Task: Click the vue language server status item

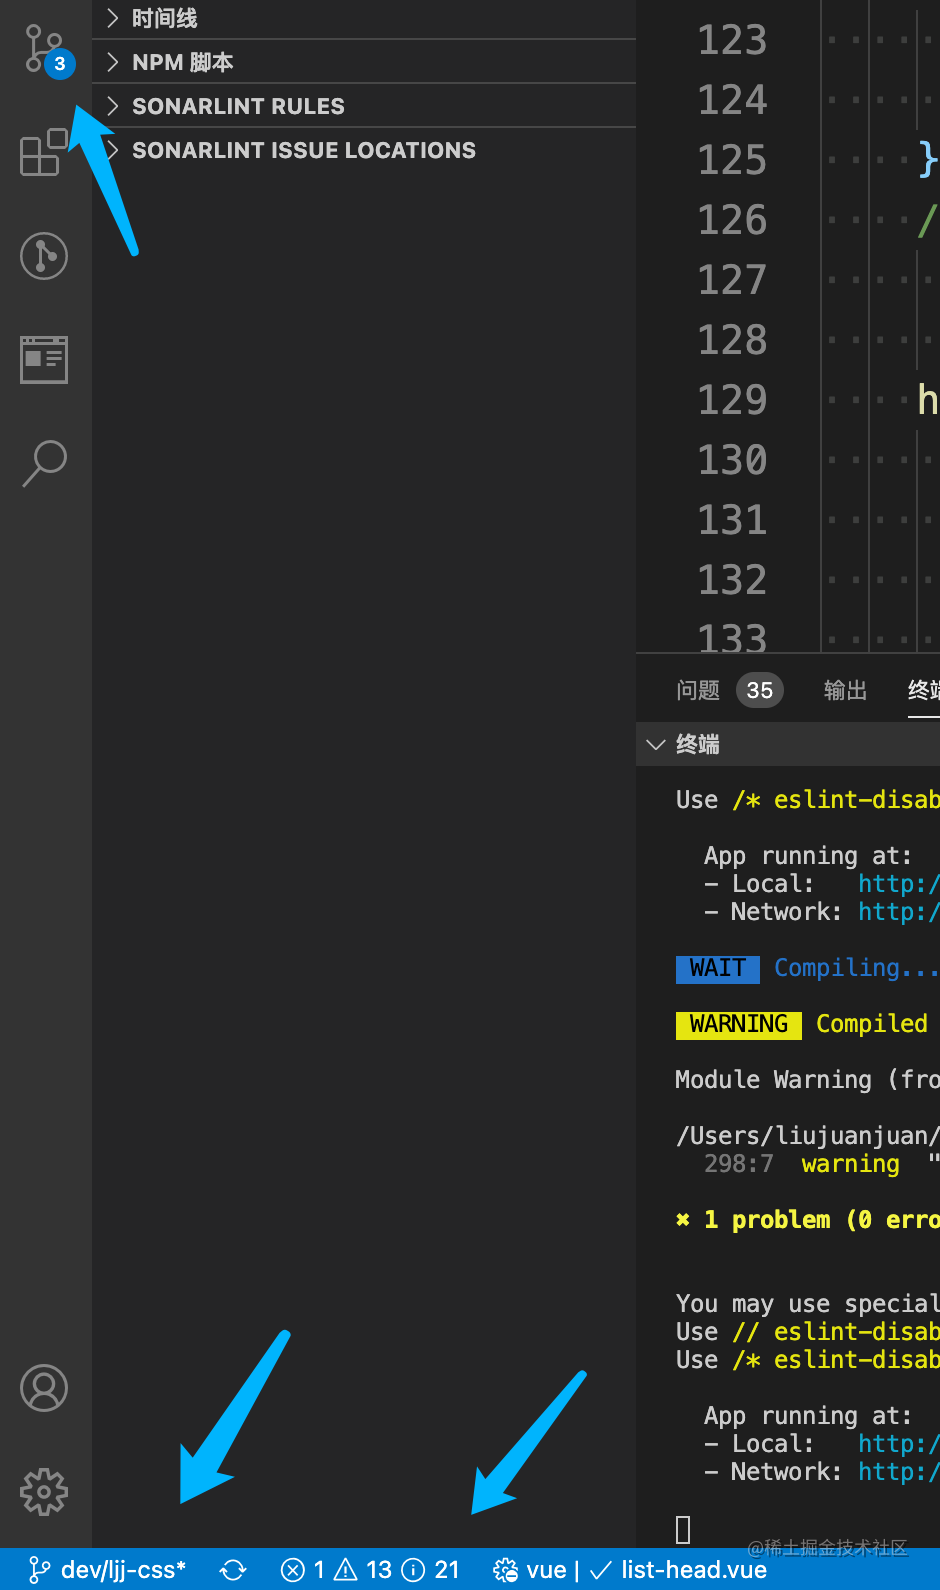Action: tap(530, 1570)
